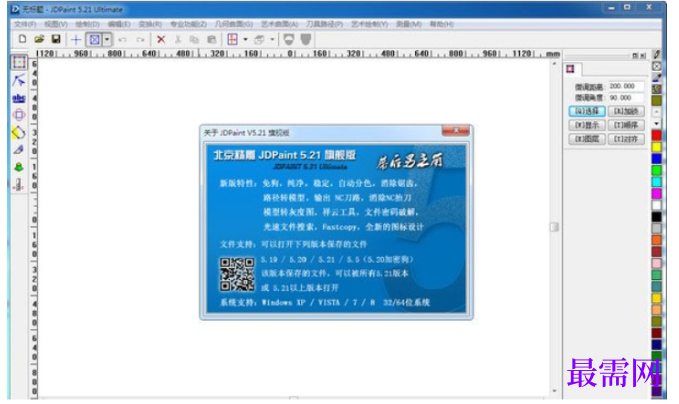Screen dimensions: 679x404
Task: Click the [V]显示 button
Action: (587, 125)
